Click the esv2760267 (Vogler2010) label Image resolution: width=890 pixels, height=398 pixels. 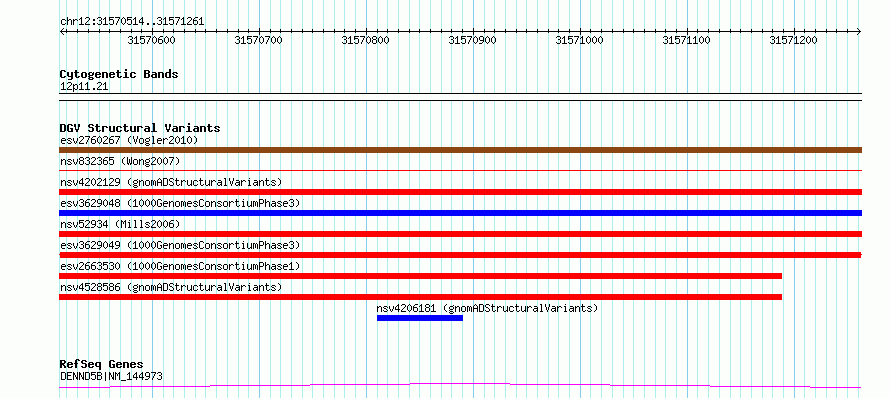(129, 140)
